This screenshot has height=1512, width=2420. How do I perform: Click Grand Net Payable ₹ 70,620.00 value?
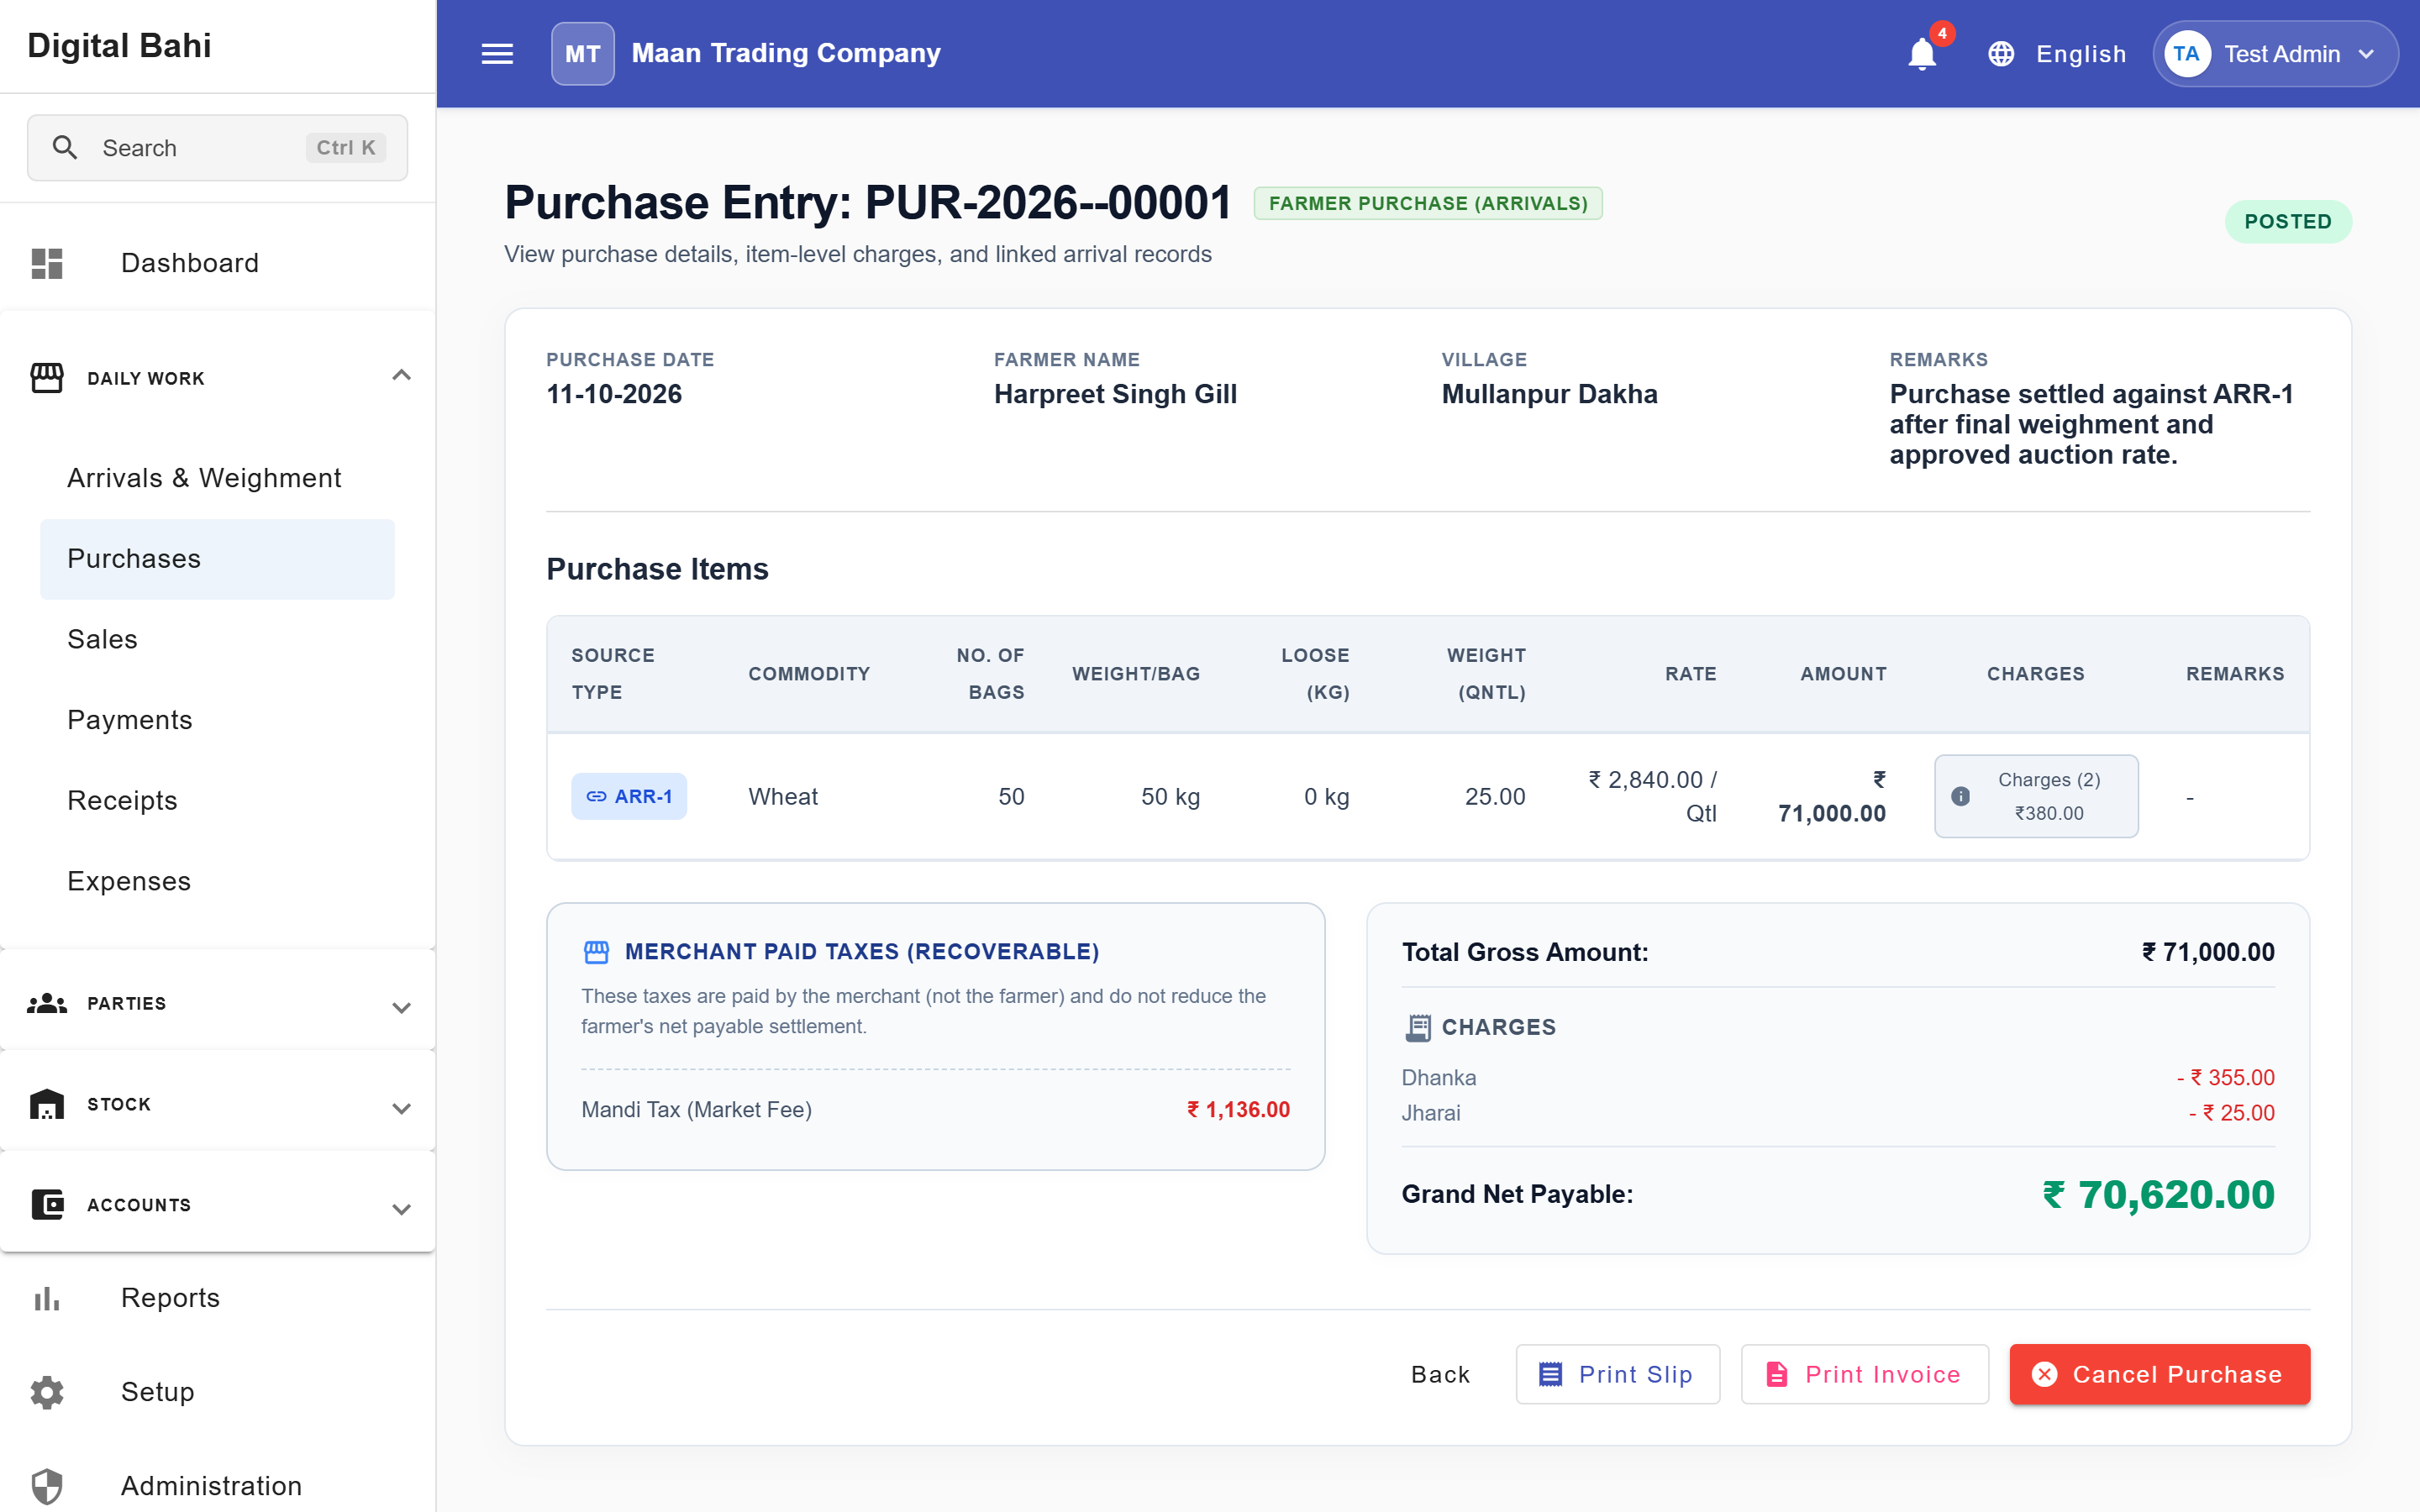click(x=2158, y=1194)
